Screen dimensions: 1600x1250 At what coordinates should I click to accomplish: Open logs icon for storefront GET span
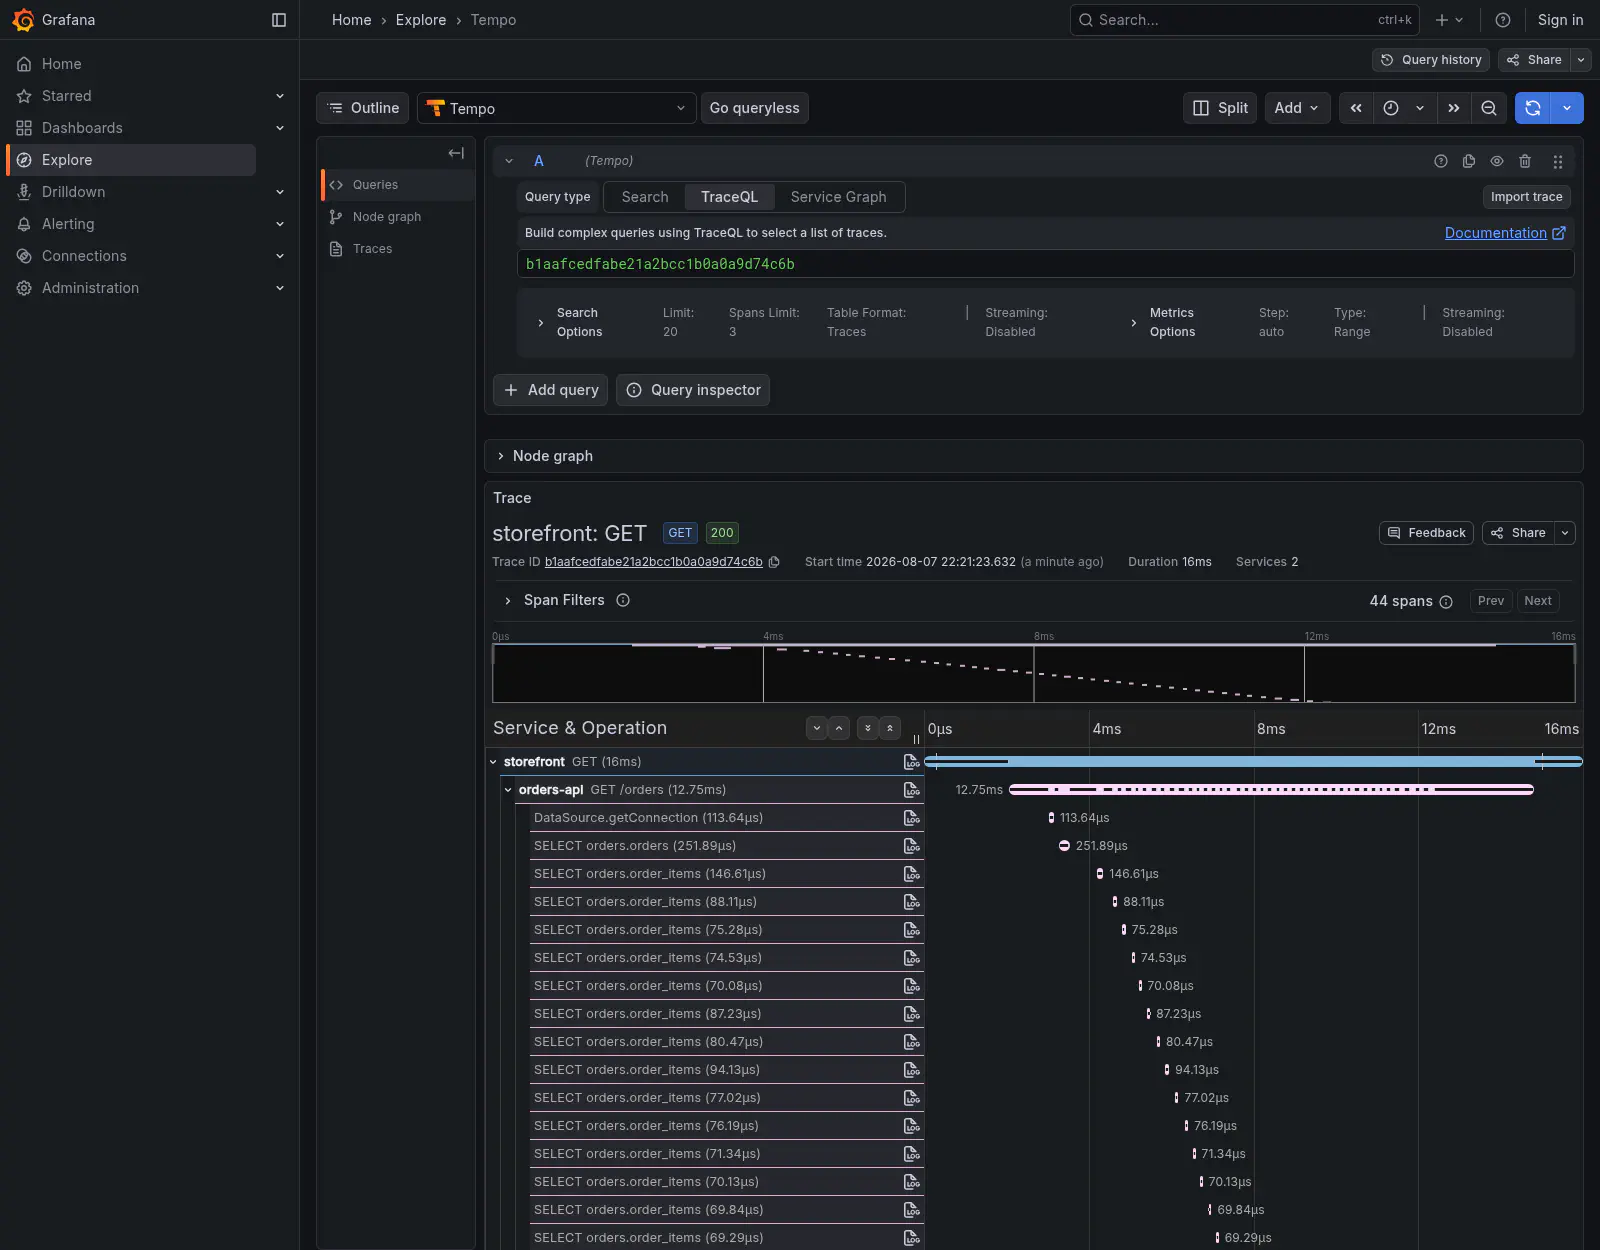(x=912, y=762)
